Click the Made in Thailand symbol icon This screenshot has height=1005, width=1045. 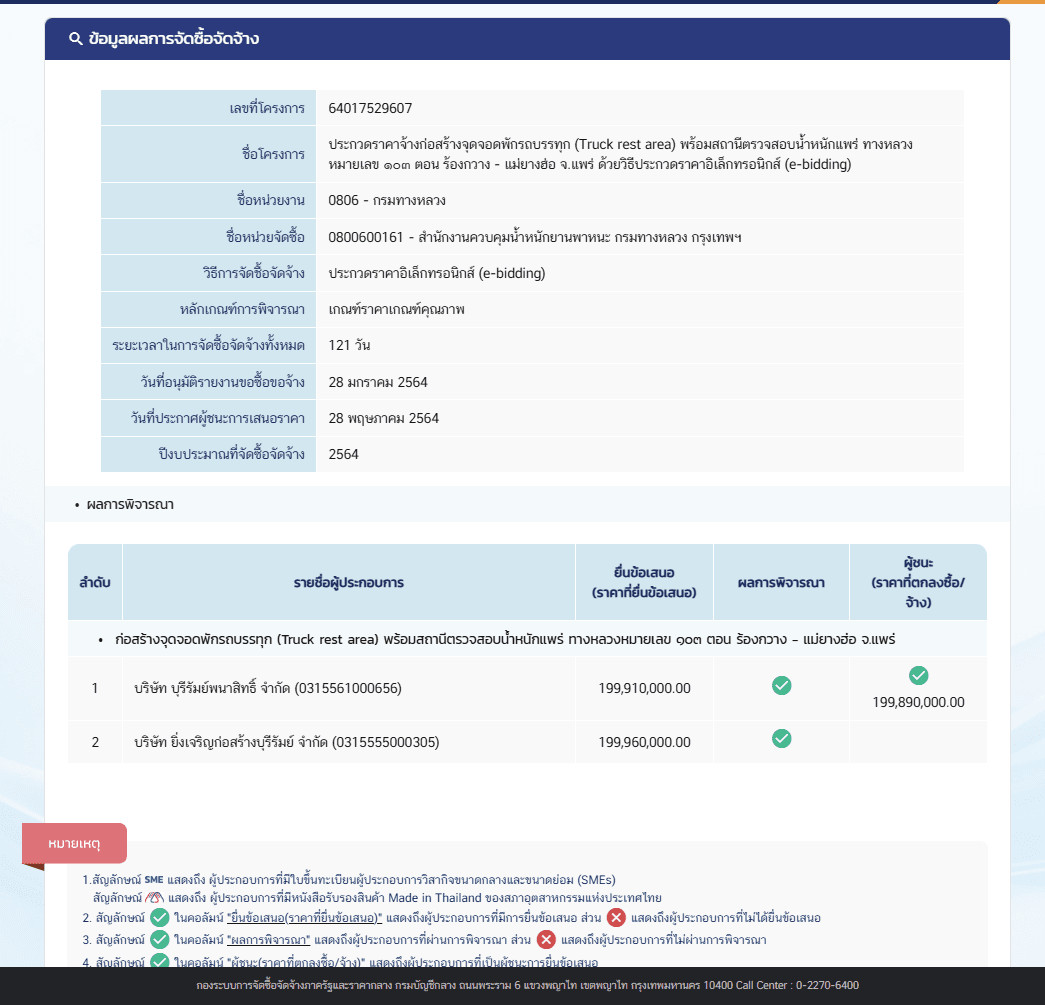[x=154, y=898]
